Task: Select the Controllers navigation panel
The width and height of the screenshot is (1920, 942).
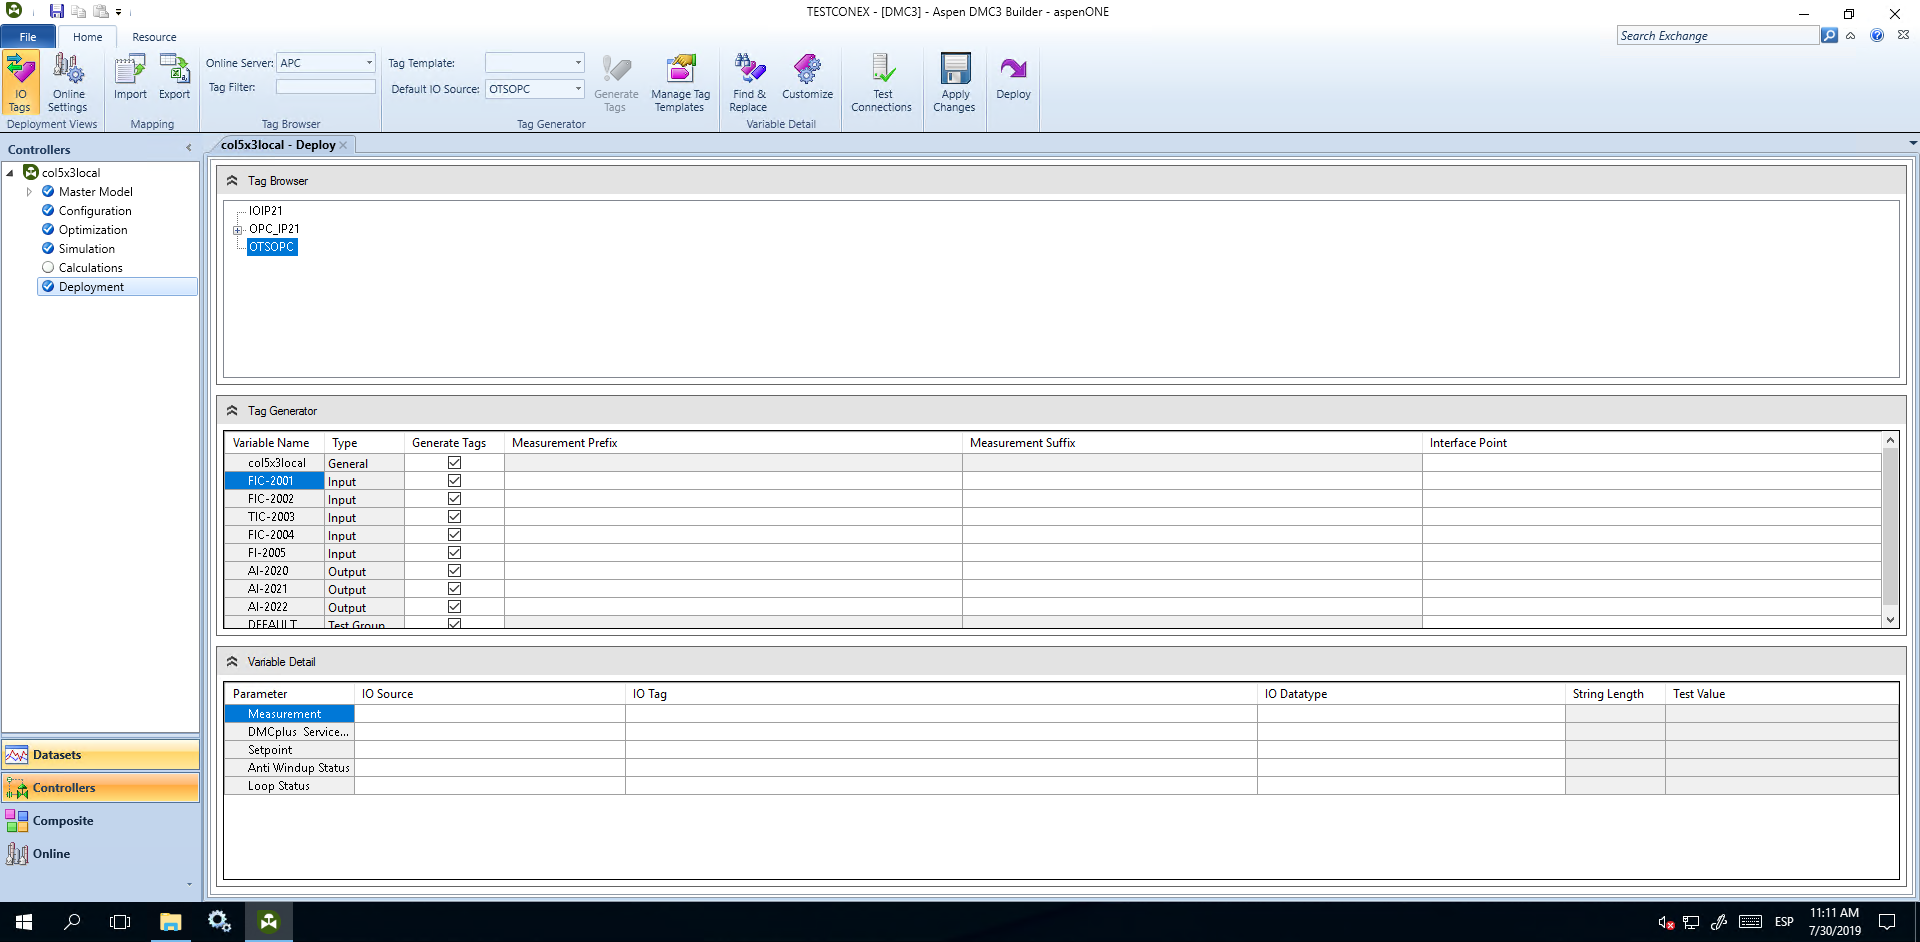Action: pyautogui.click(x=100, y=788)
